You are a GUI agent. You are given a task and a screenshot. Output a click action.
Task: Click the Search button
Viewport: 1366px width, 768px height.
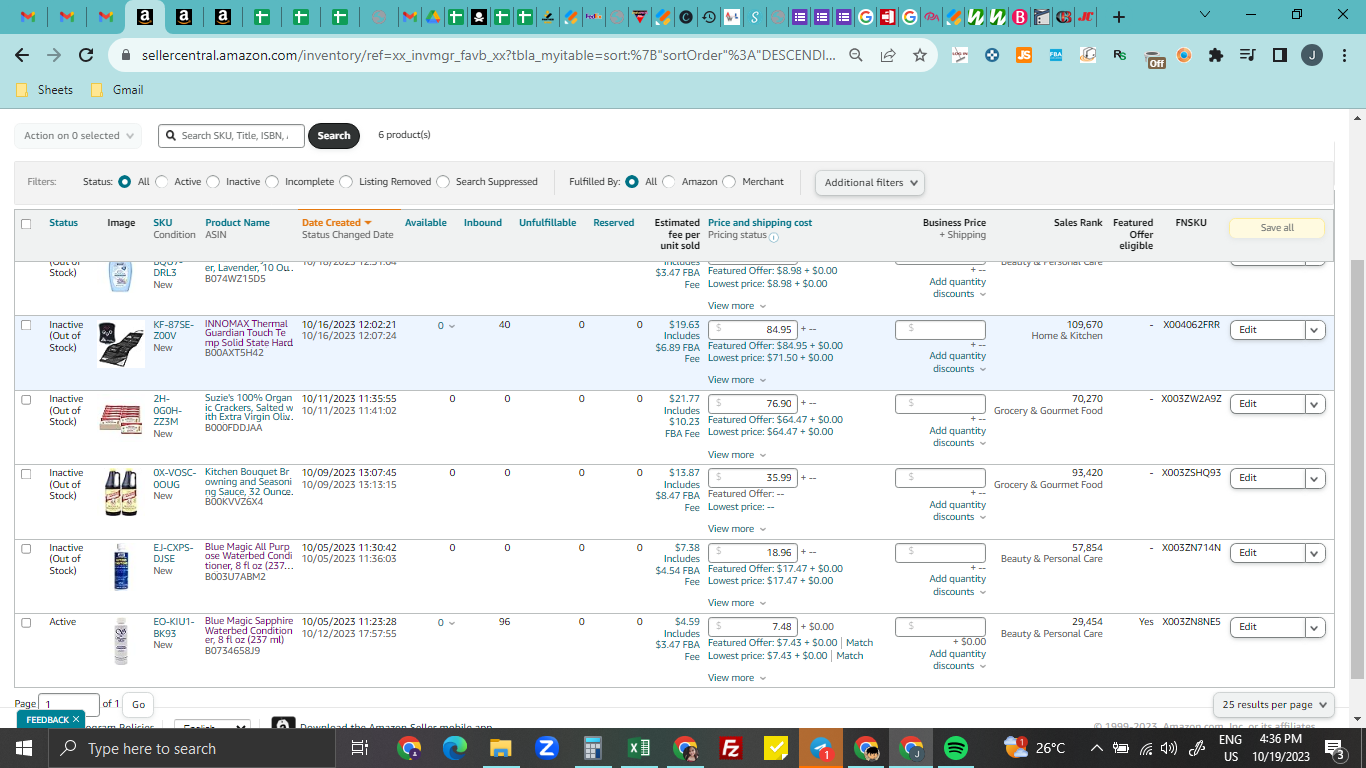tap(334, 136)
